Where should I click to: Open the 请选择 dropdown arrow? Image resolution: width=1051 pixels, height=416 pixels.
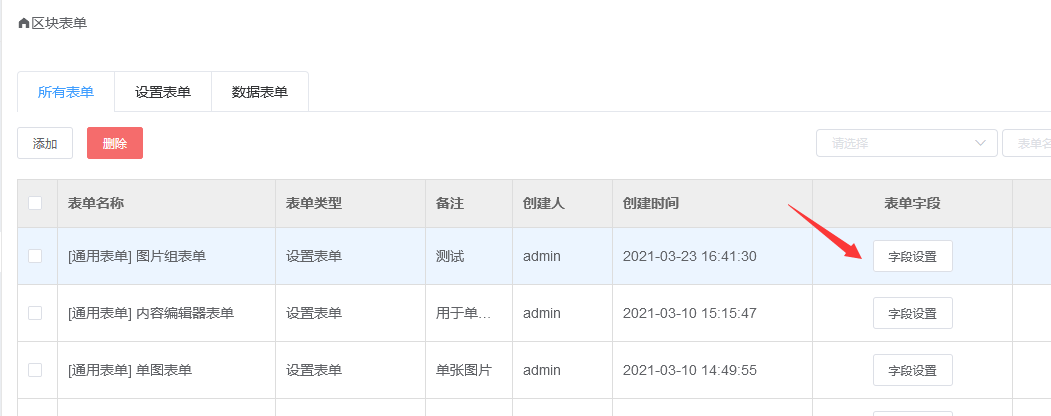(980, 143)
